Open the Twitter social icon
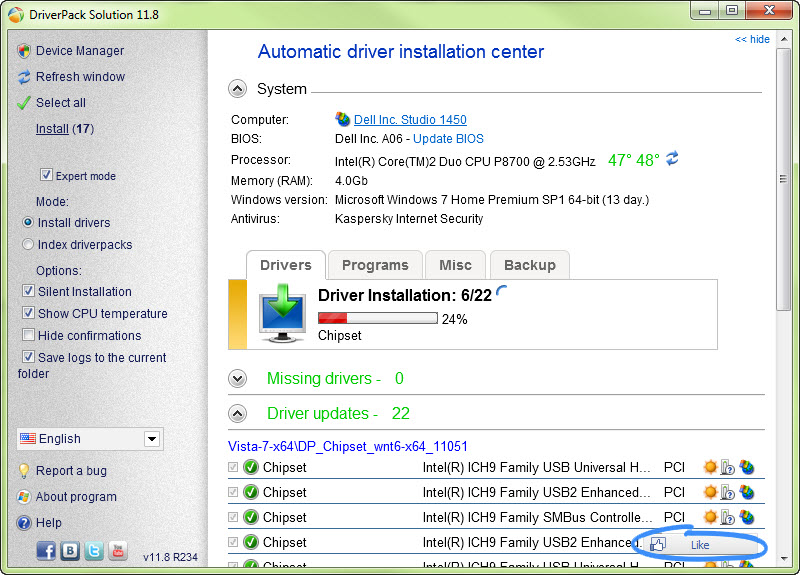800x575 pixels. point(94,551)
